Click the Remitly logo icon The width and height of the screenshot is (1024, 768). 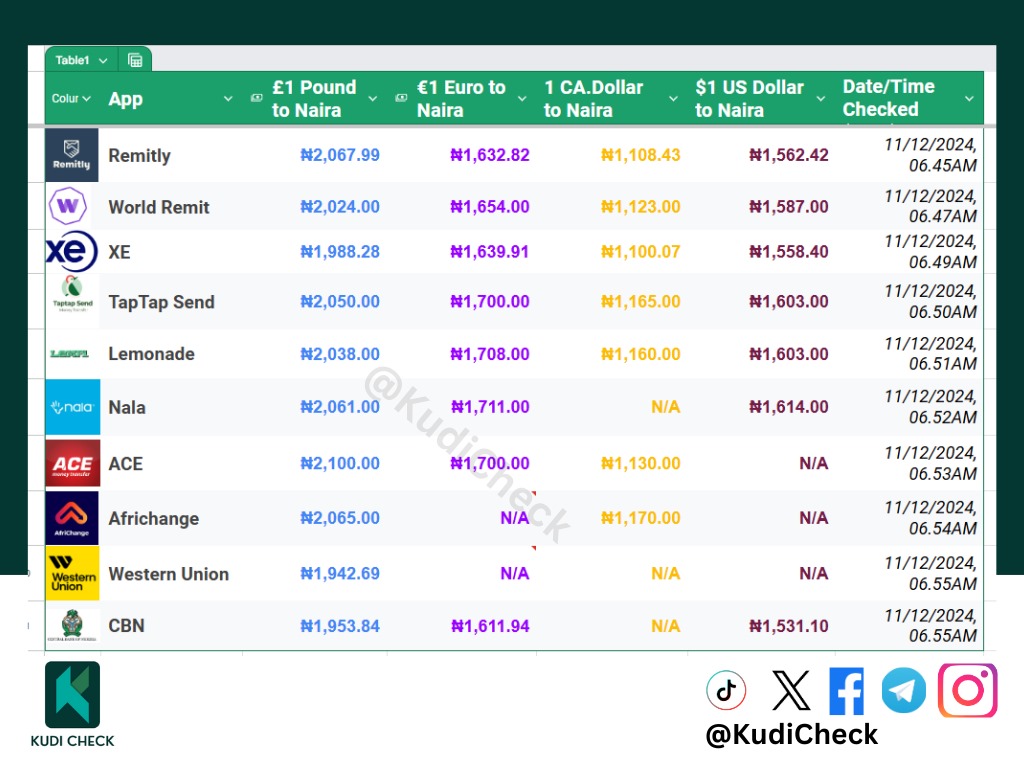pyautogui.click(x=72, y=155)
